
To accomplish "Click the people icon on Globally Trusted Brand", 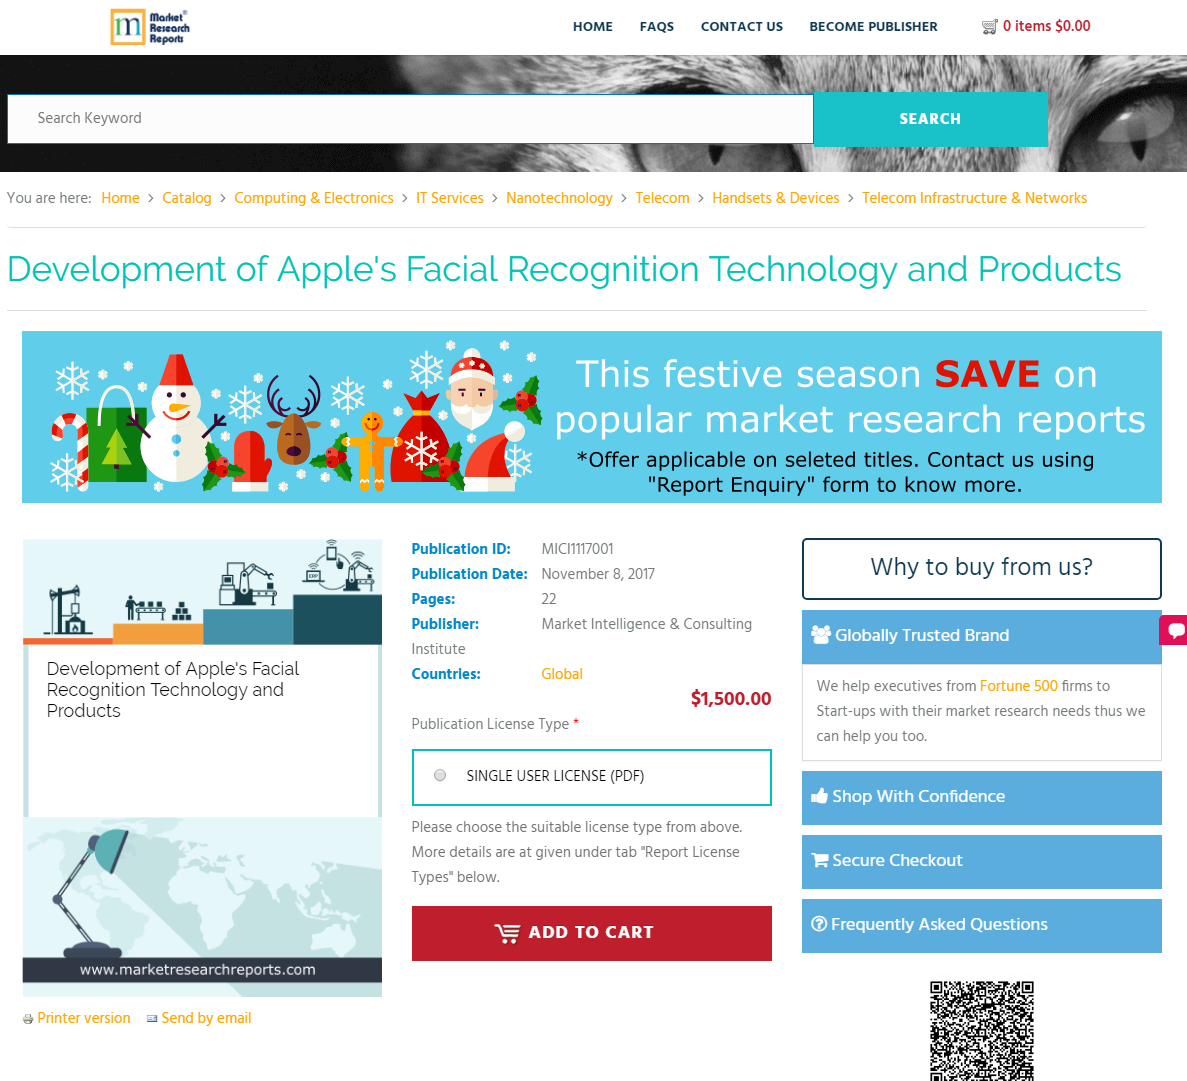I will click(821, 634).
